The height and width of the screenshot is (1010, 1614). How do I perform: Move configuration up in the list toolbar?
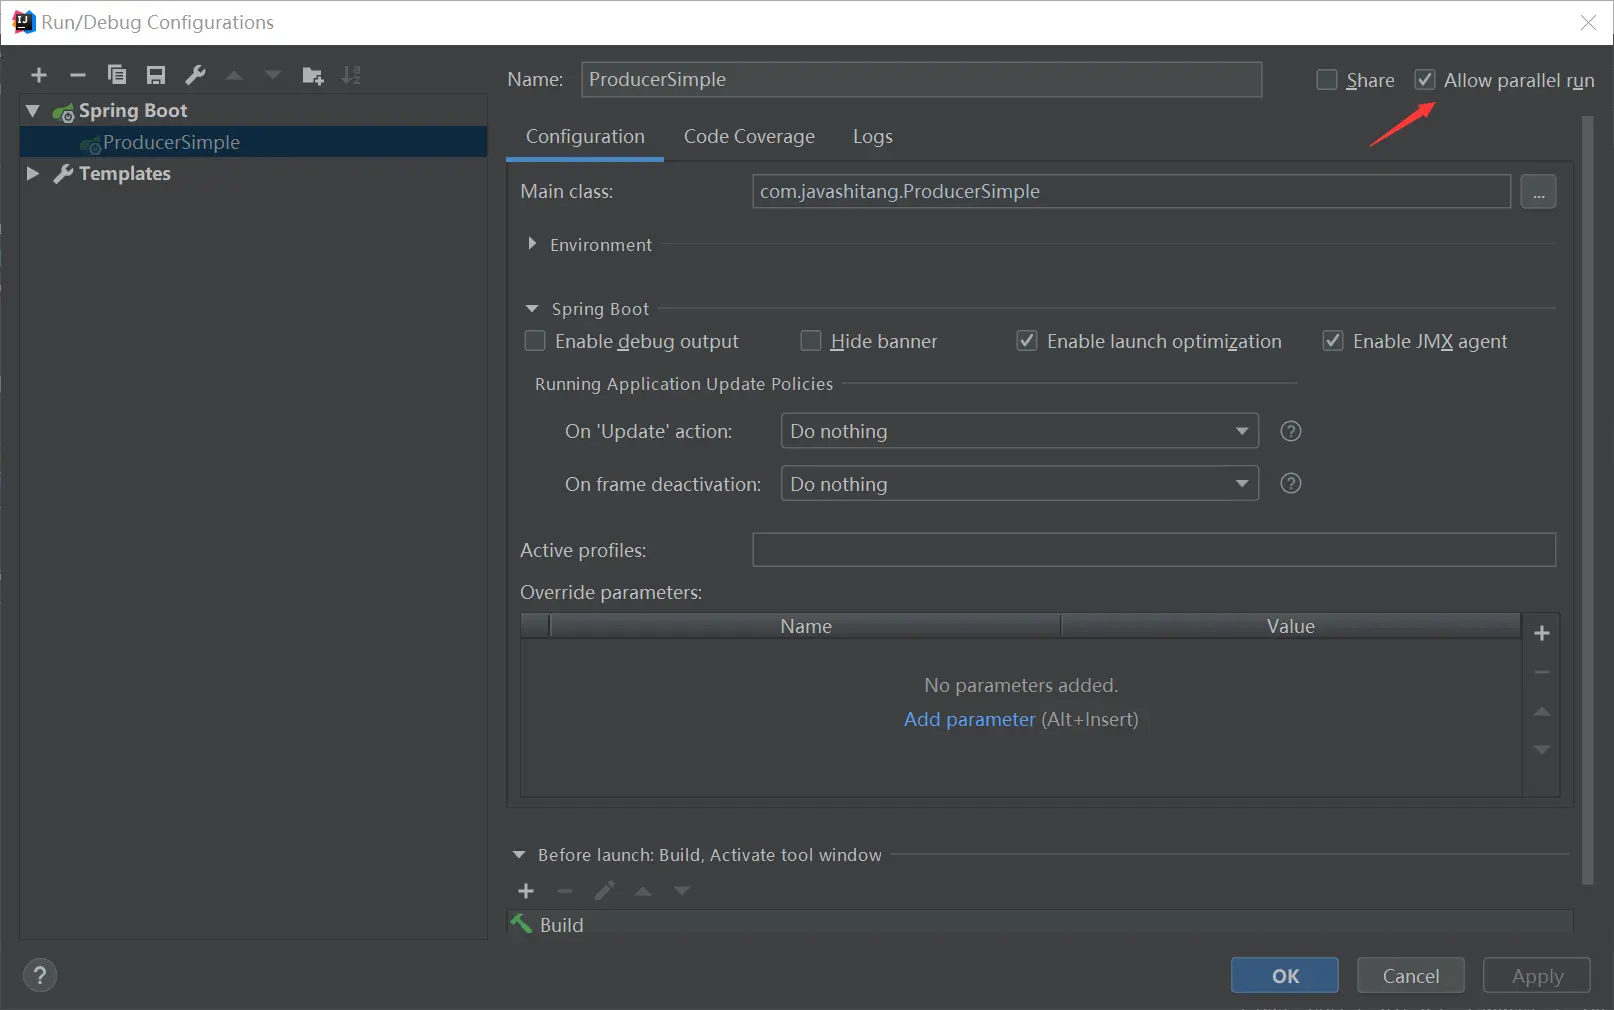[x=234, y=75]
